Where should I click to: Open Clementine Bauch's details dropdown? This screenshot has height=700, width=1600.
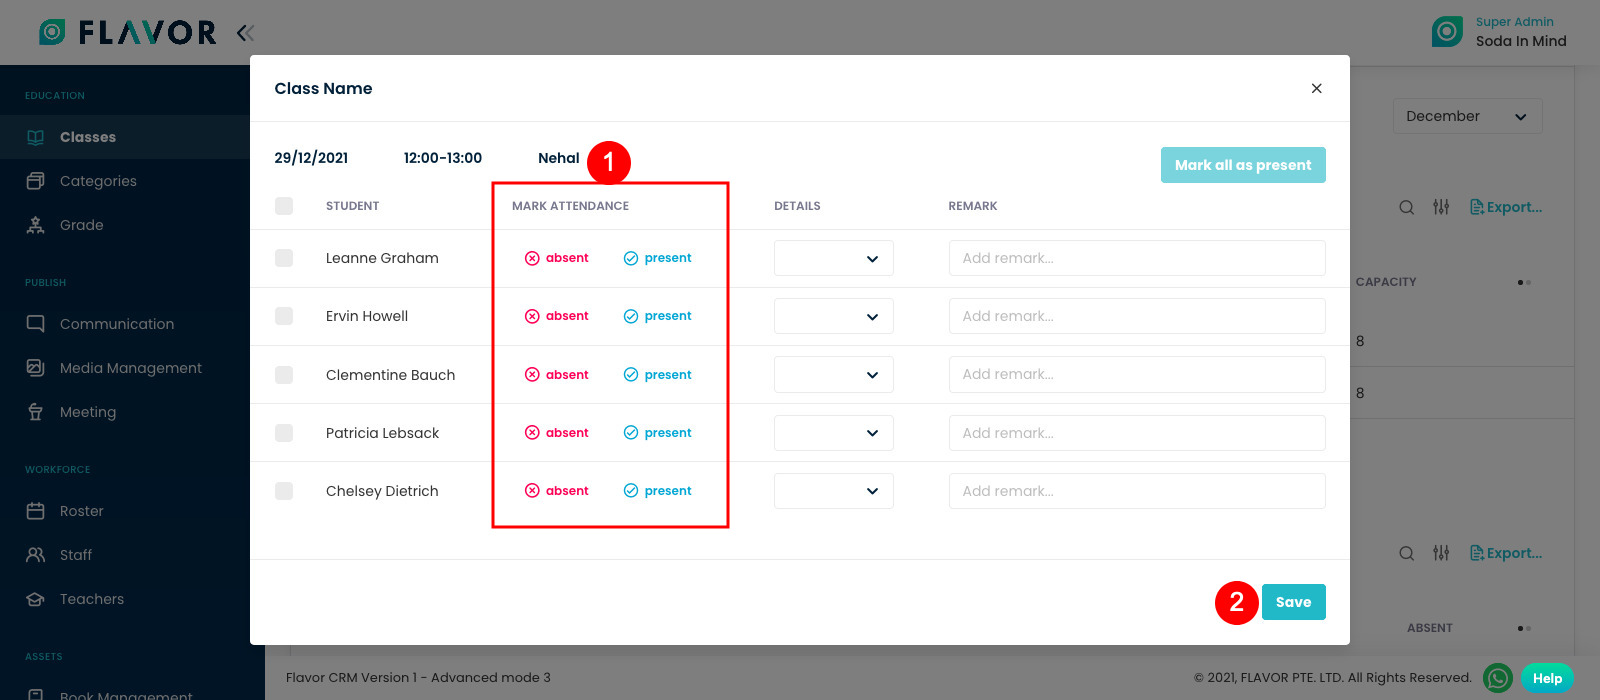pyautogui.click(x=834, y=375)
